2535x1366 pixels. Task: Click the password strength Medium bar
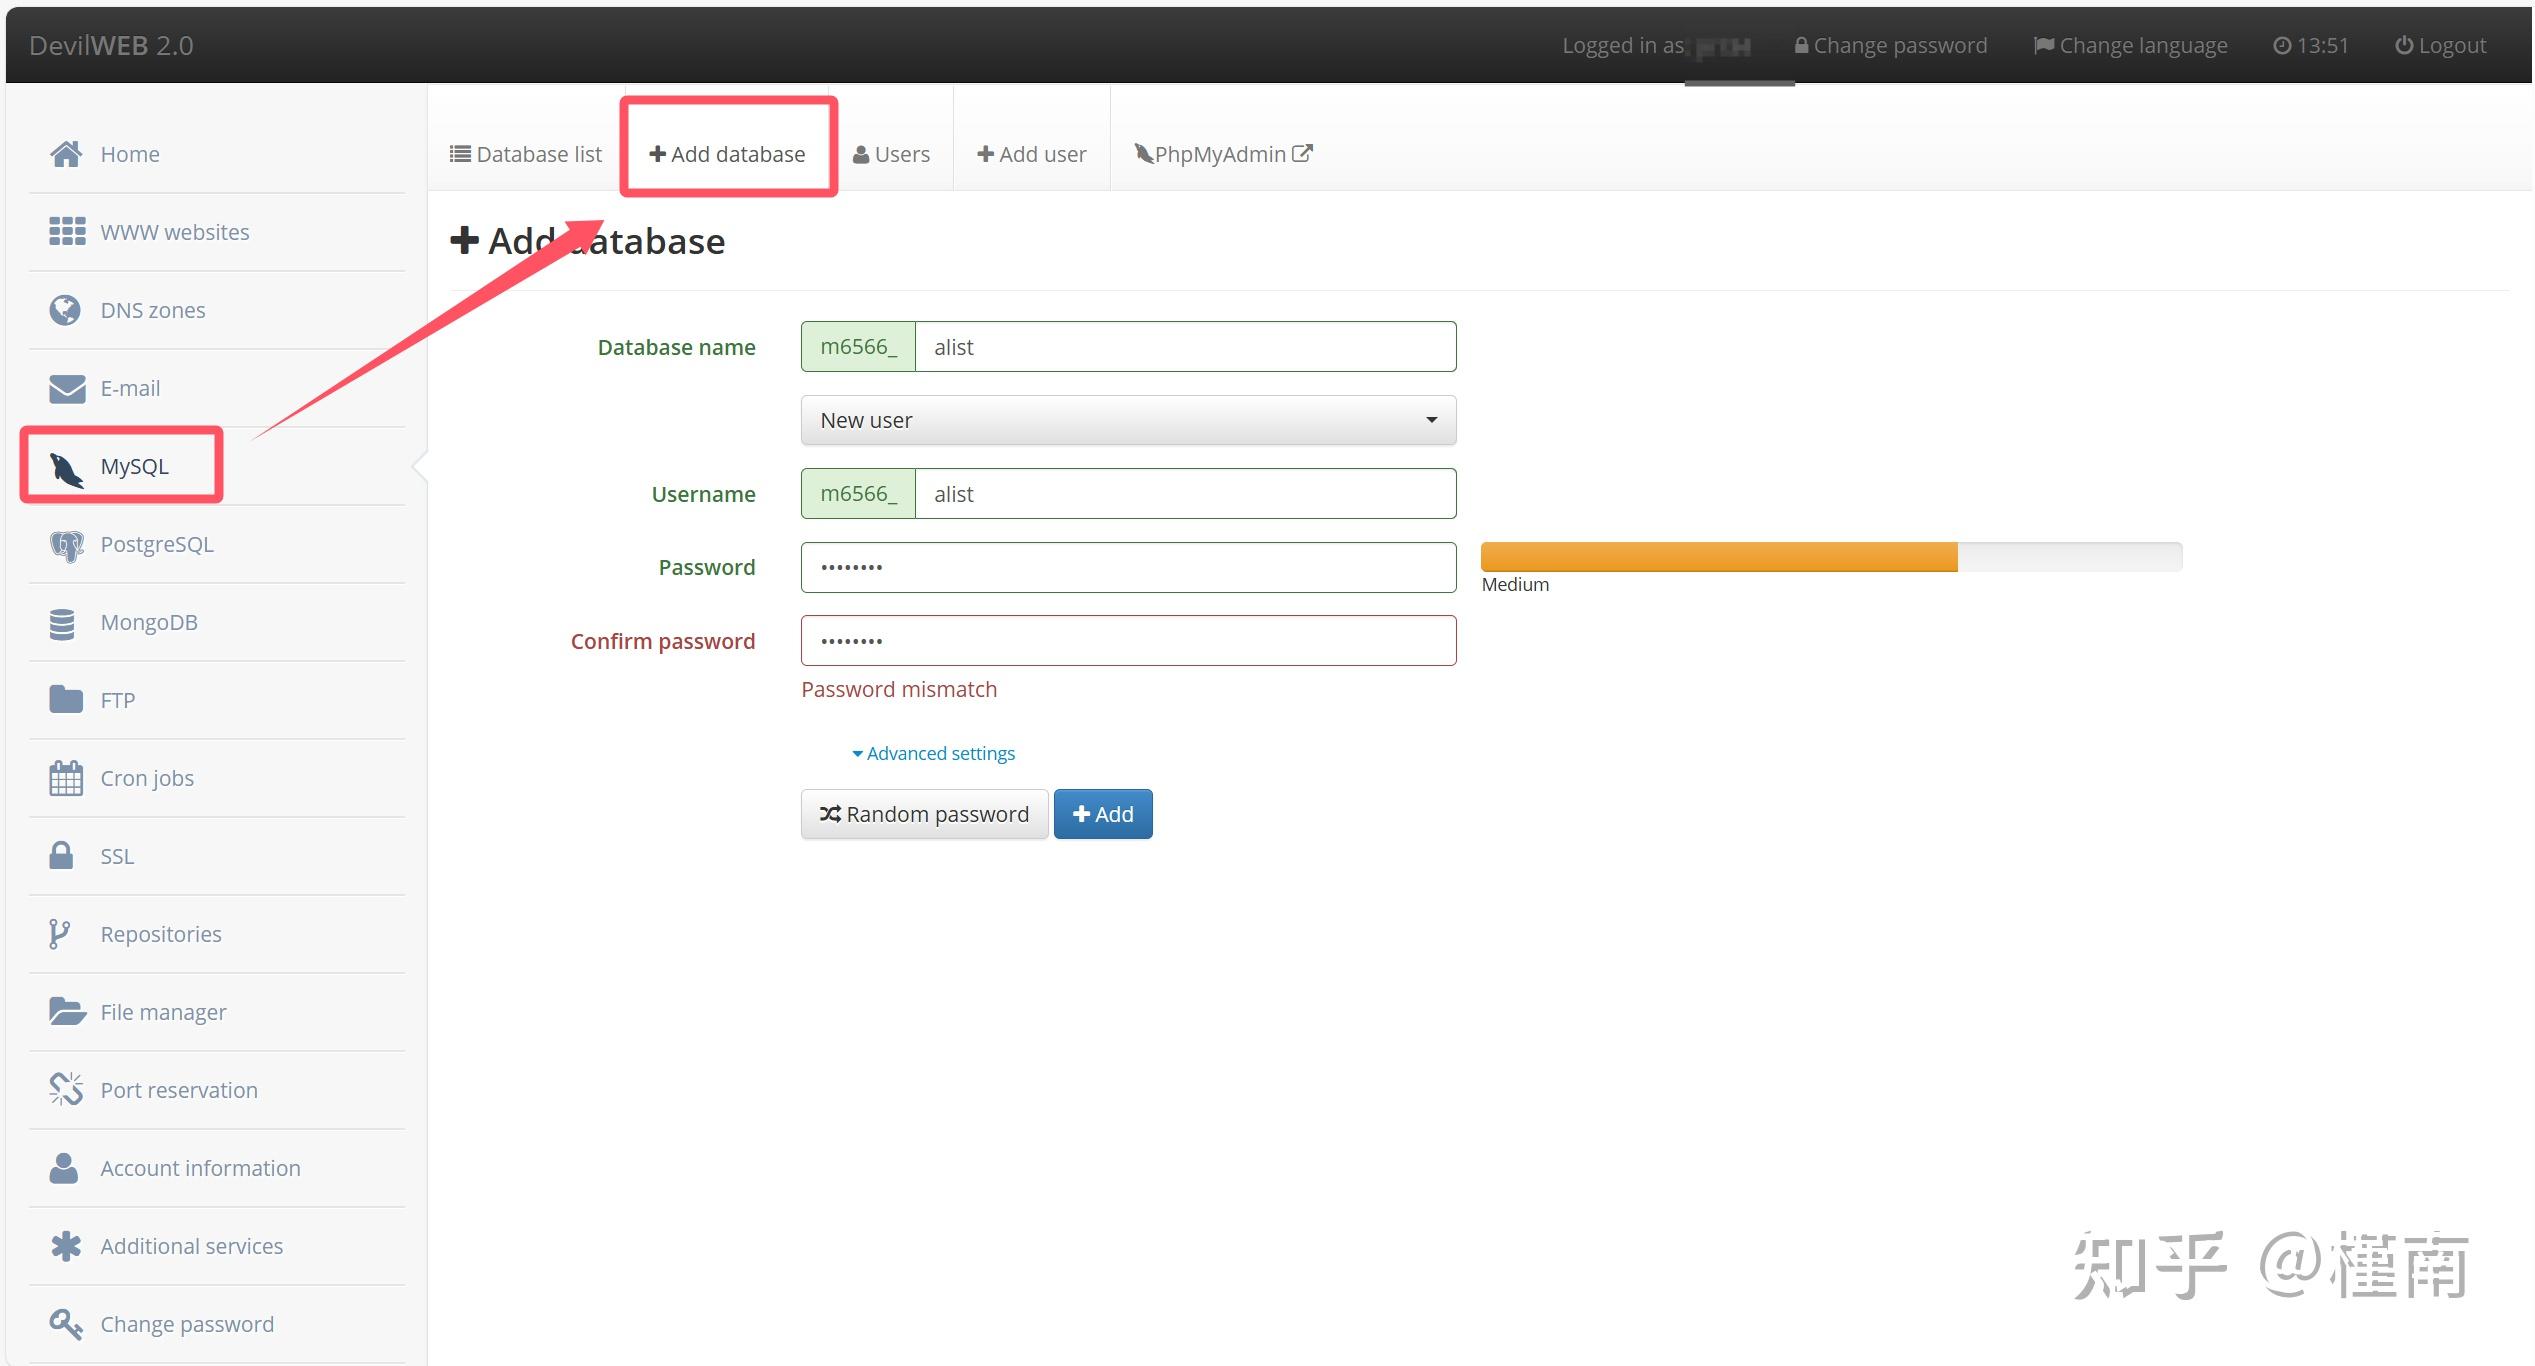(x=1718, y=557)
